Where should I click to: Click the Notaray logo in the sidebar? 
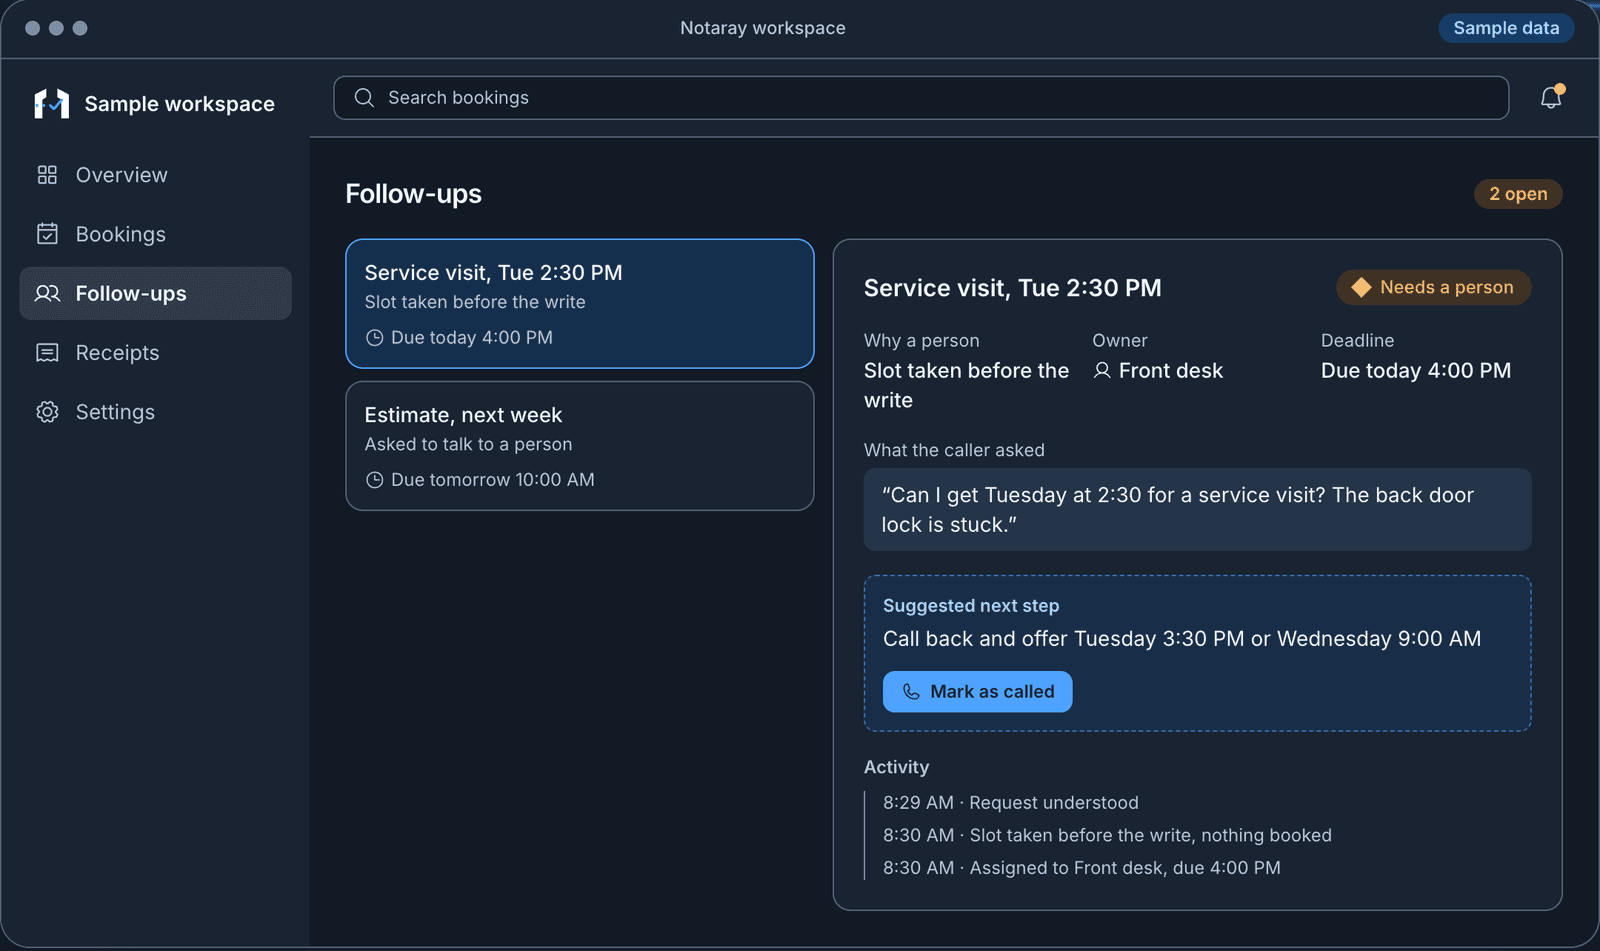pyautogui.click(x=52, y=104)
